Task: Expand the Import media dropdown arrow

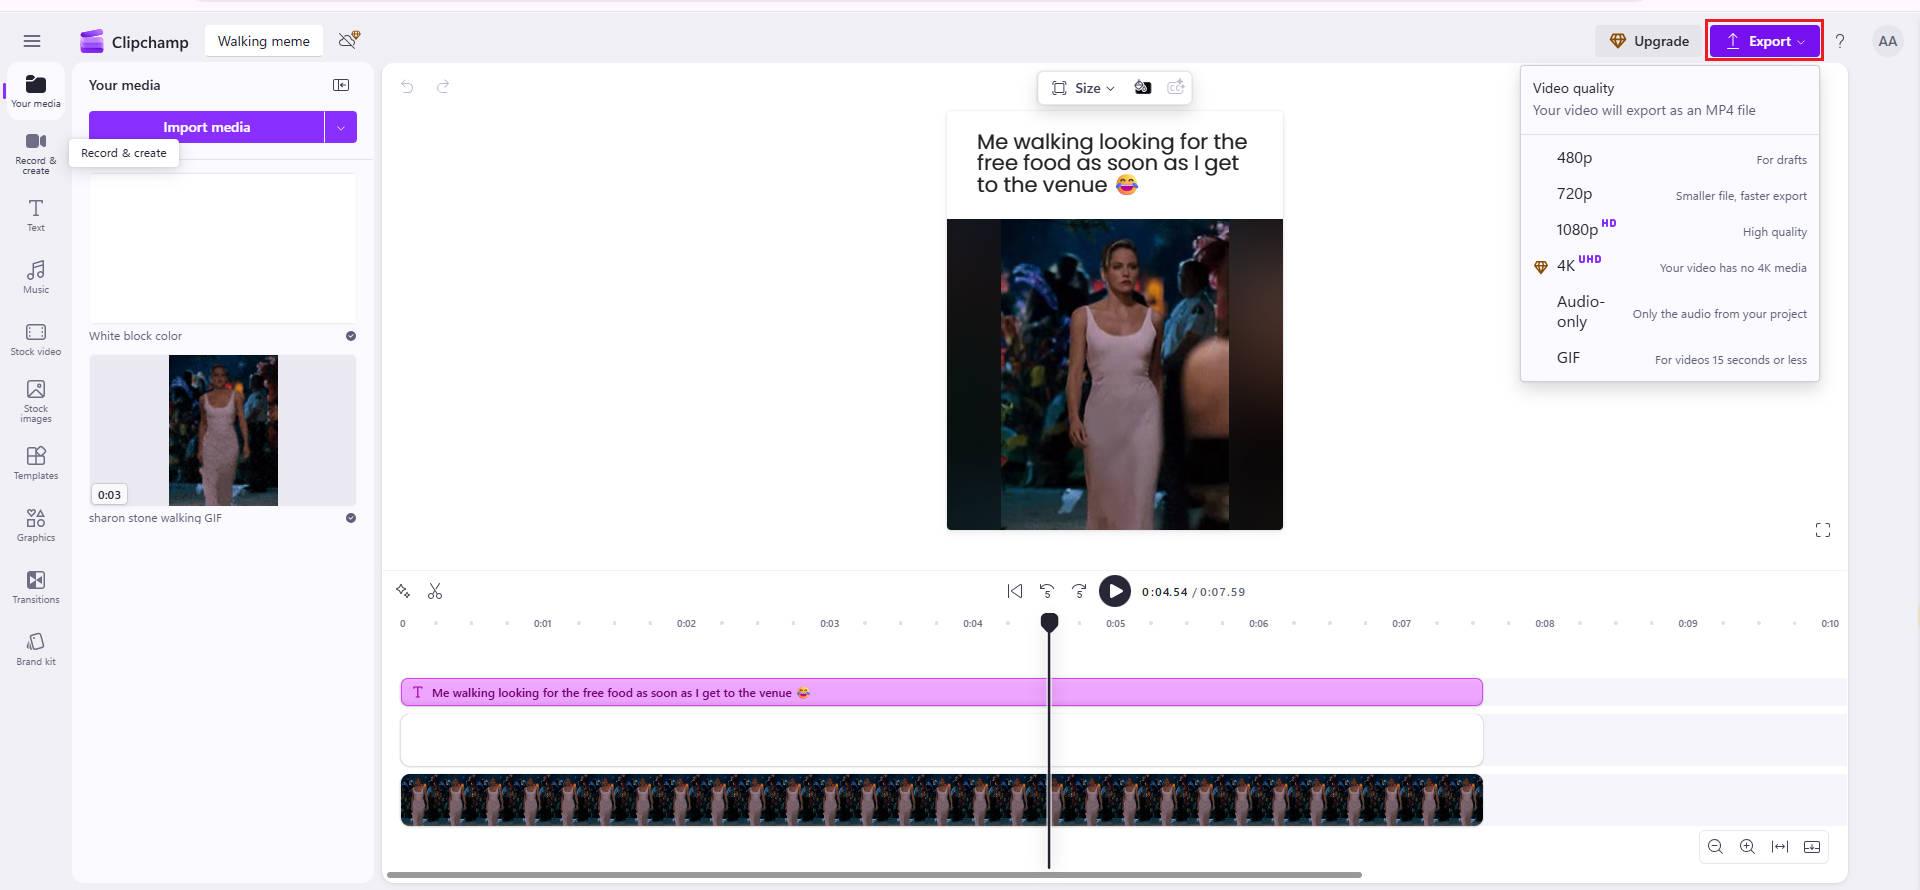Action: [x=341, y=127]
